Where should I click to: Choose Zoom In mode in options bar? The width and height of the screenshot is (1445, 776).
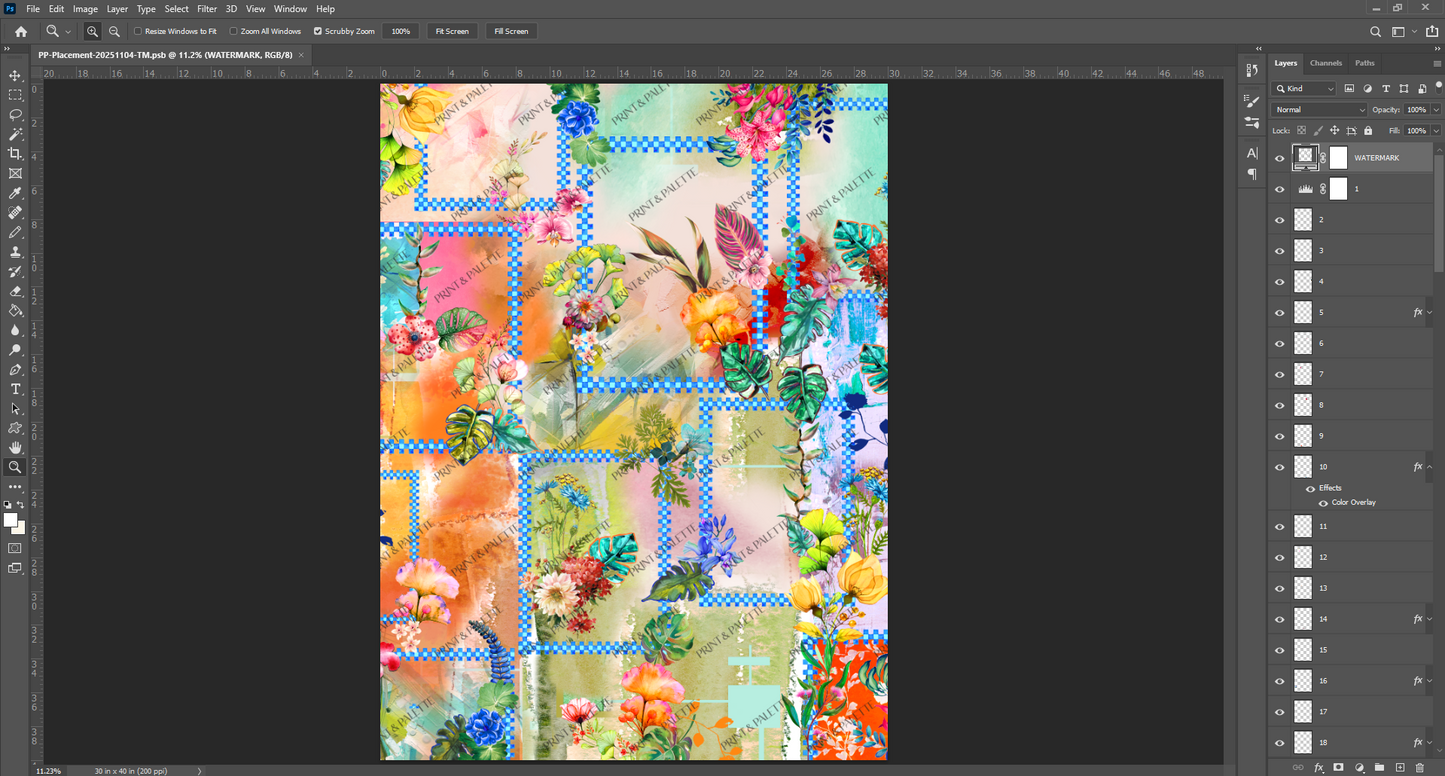(x=92, y=31)
